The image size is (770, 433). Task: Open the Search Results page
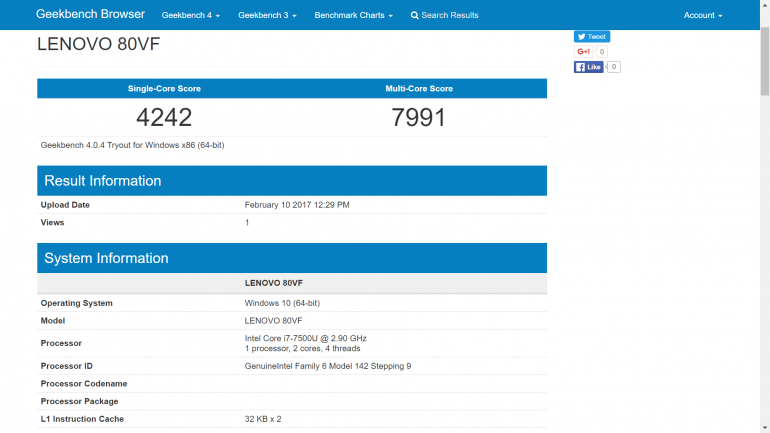click(x=444, y=15)
